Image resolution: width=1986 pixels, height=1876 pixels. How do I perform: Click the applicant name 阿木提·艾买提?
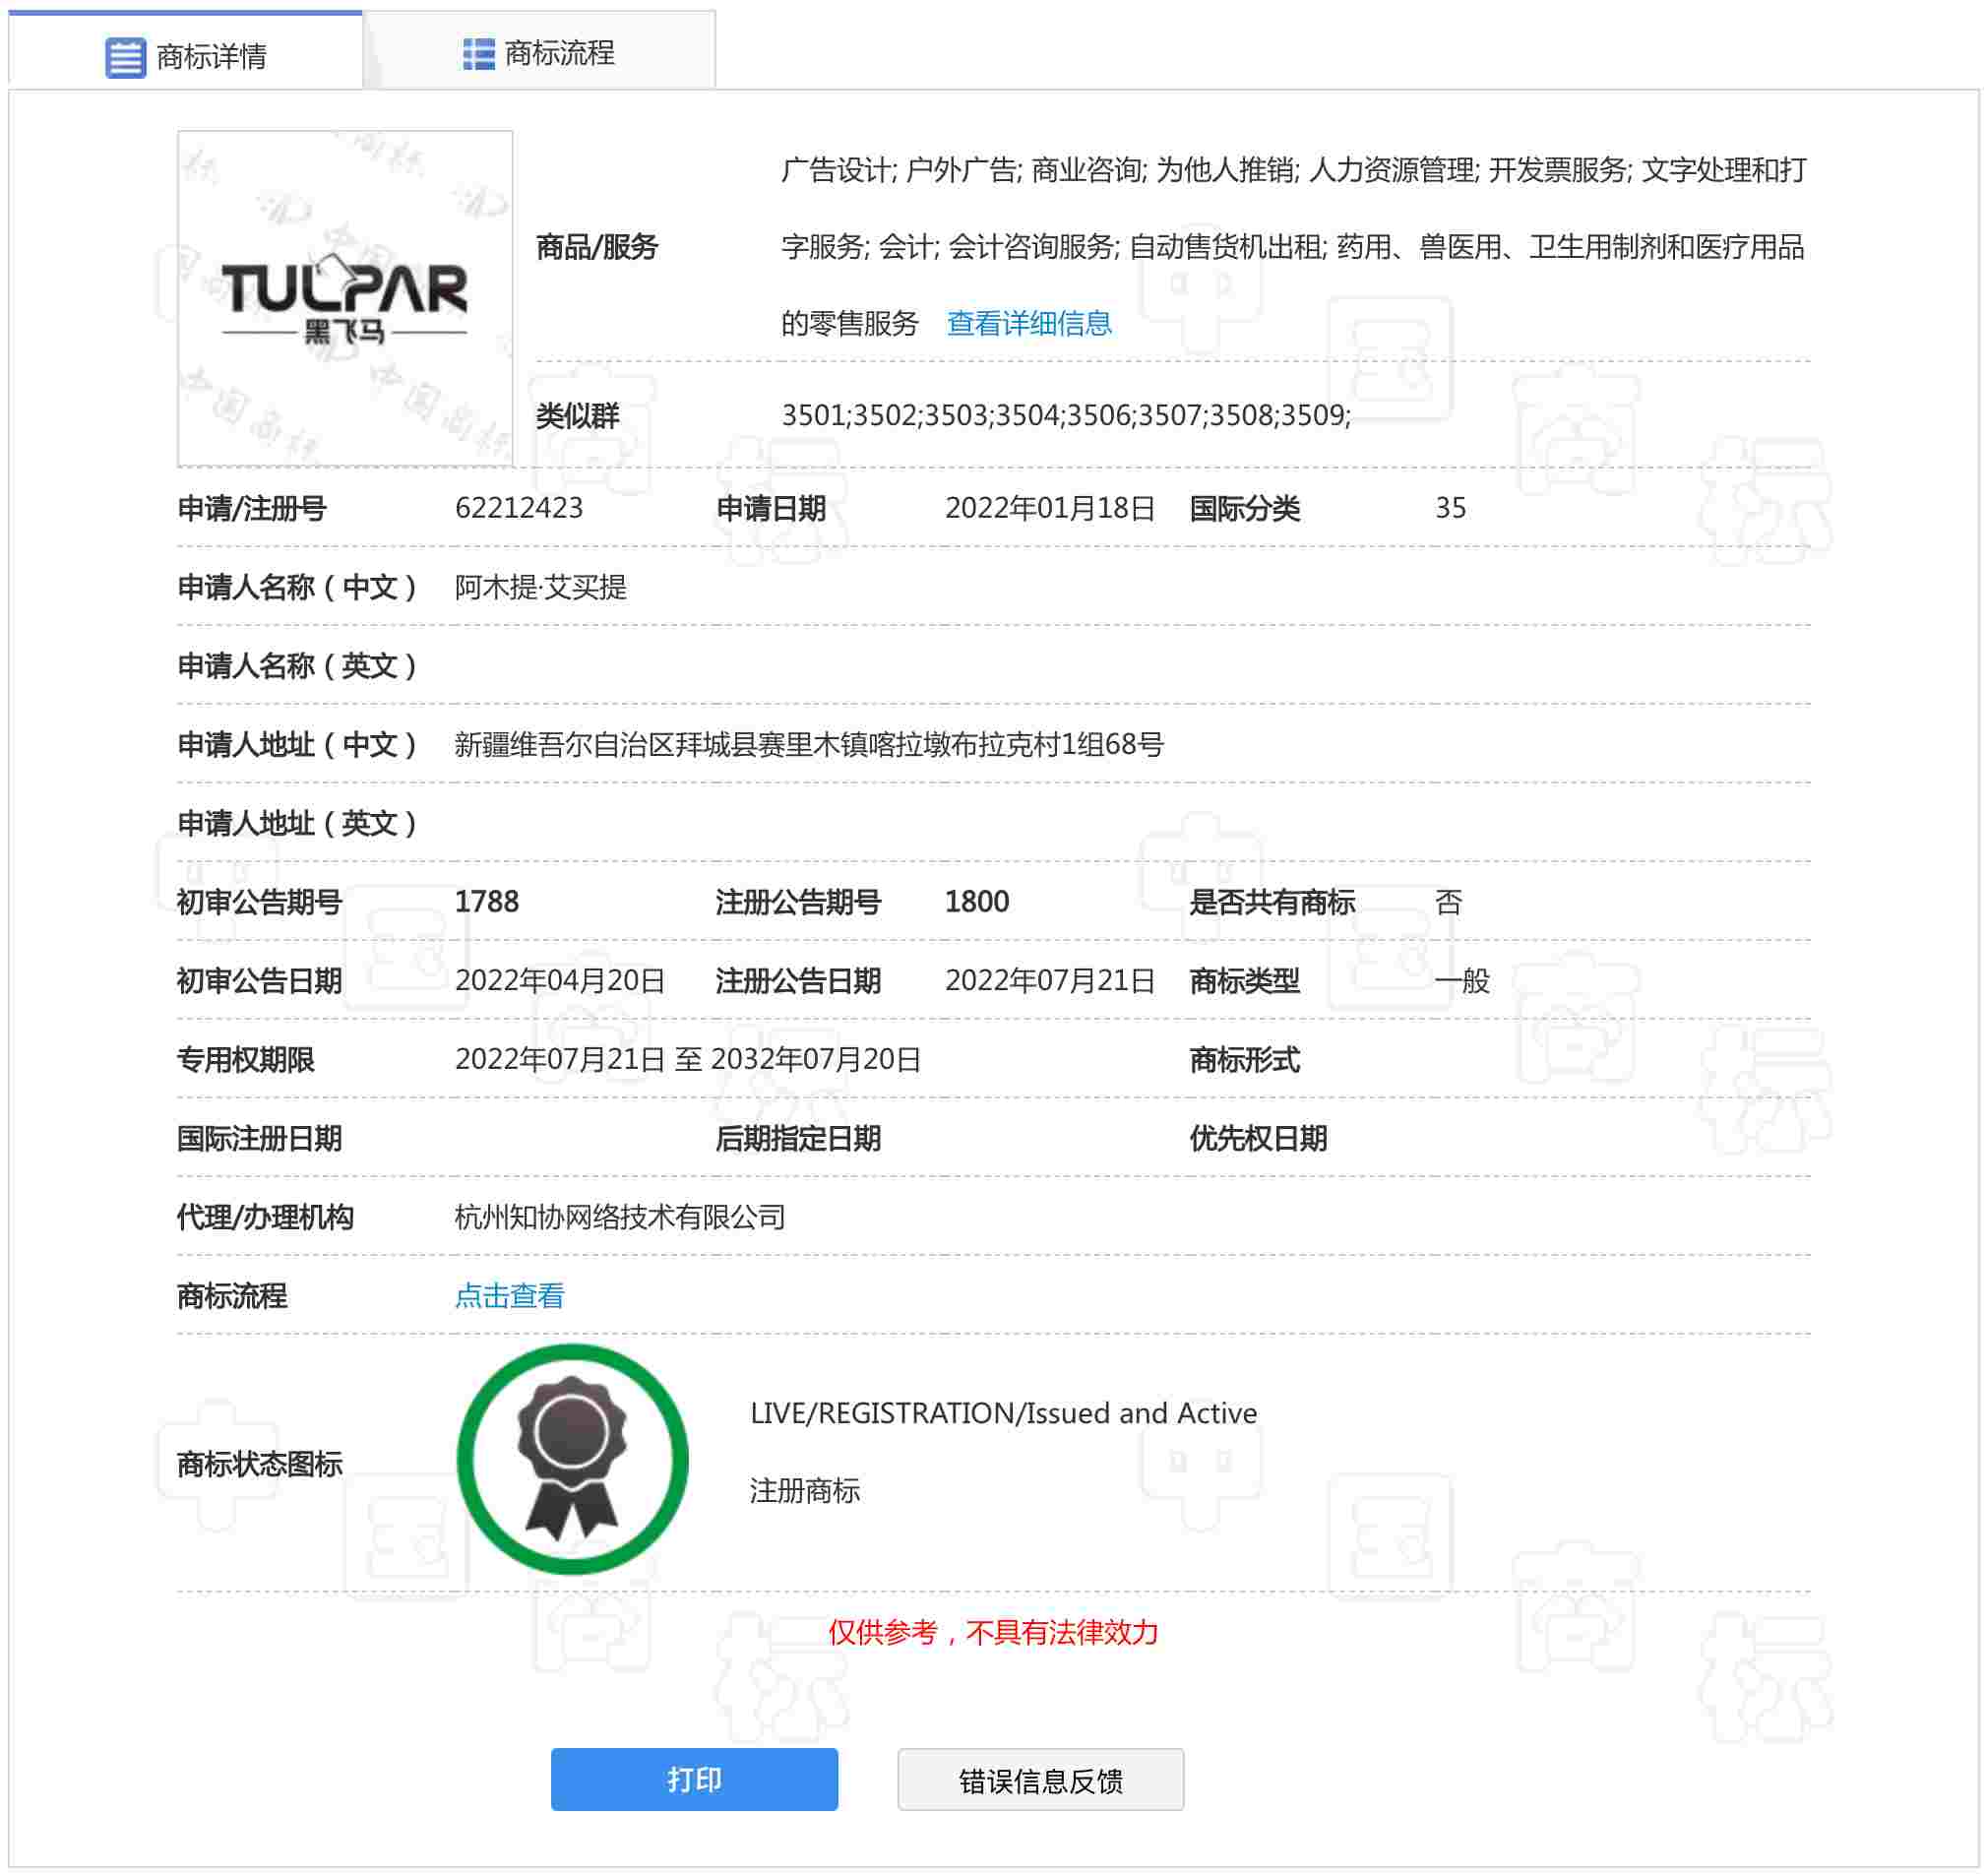click(540, 587)
